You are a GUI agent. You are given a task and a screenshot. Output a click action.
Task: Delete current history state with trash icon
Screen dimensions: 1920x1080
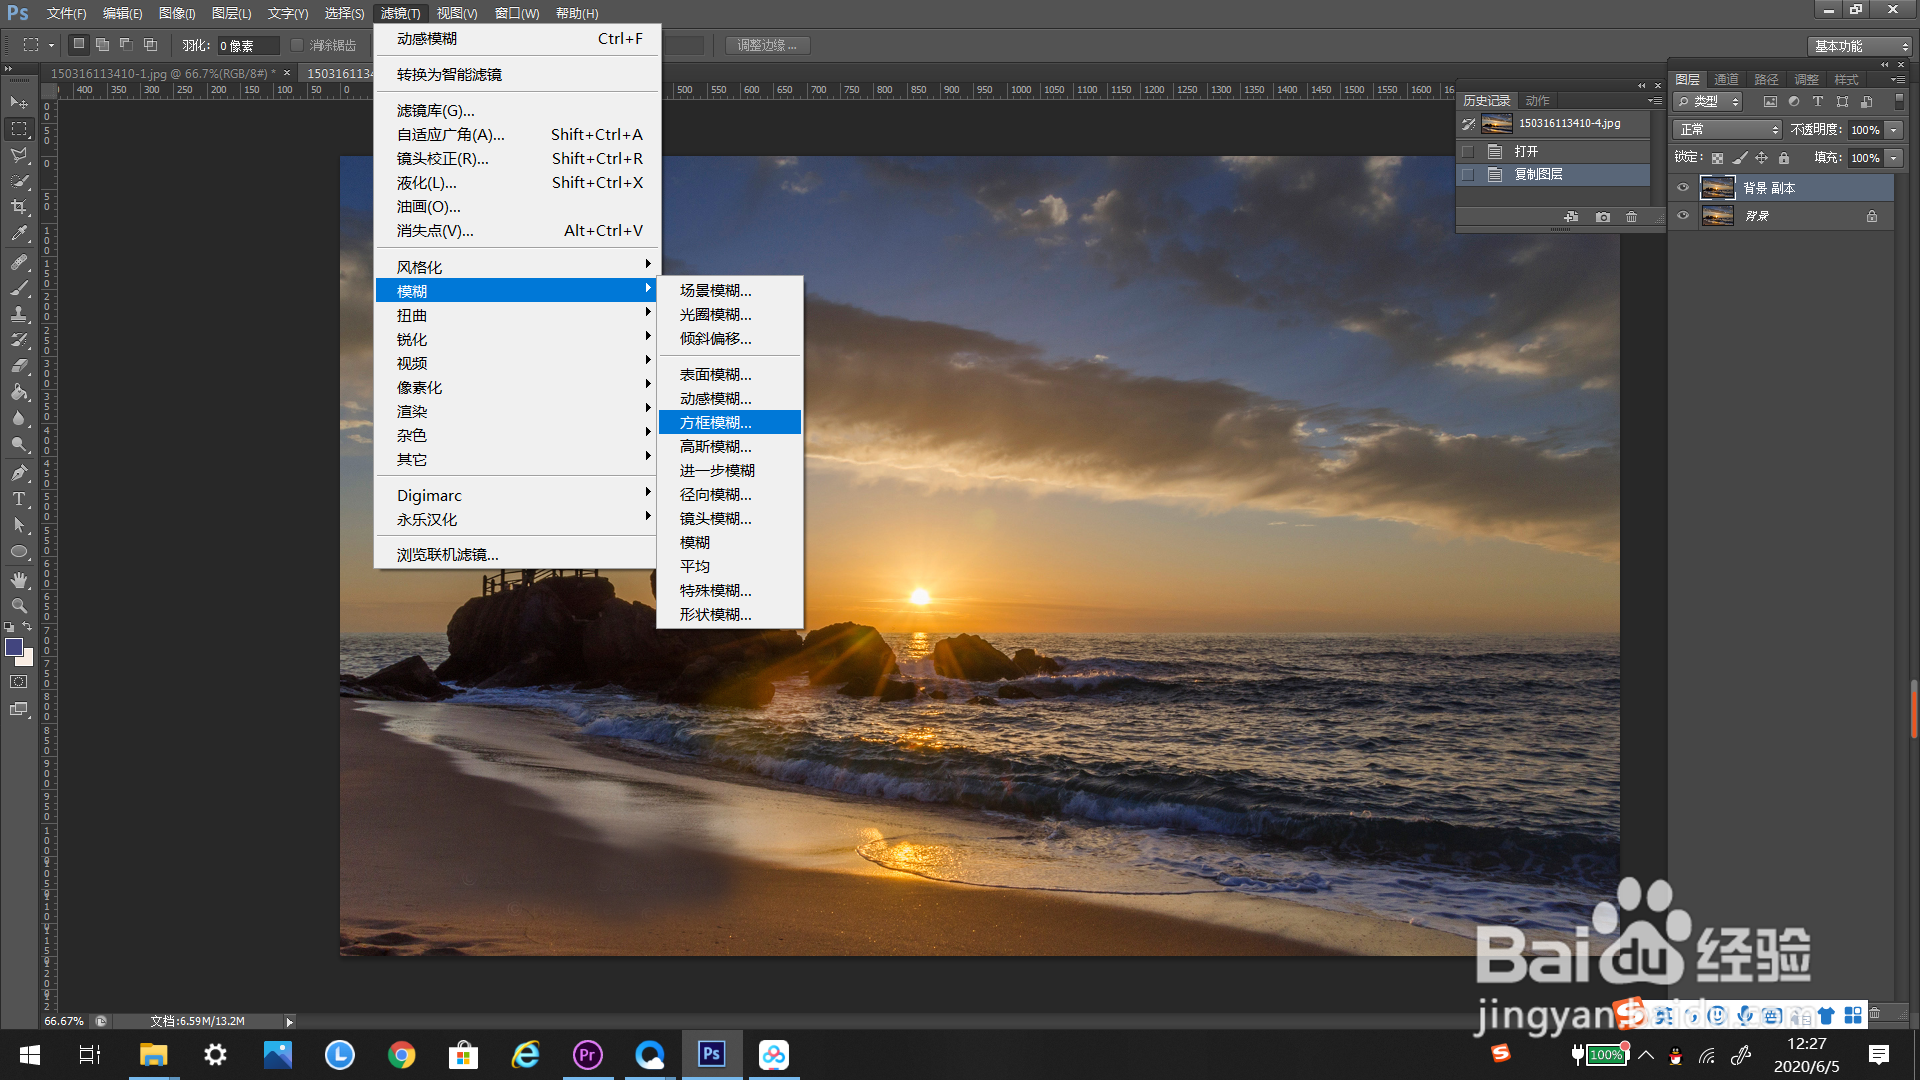pyautogui.click(x=1631, y=217)
